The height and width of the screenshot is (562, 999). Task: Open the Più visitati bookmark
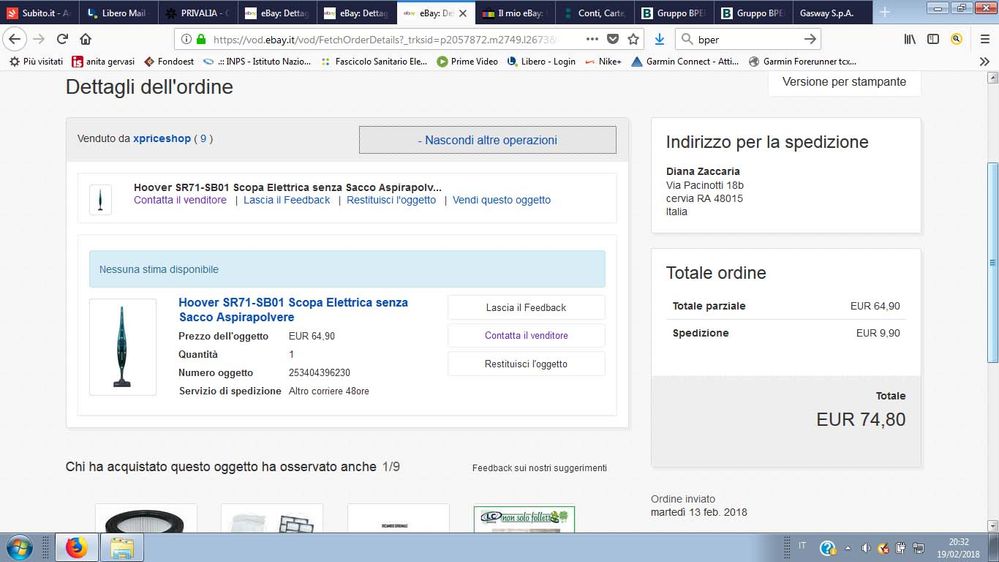[36, 61]
